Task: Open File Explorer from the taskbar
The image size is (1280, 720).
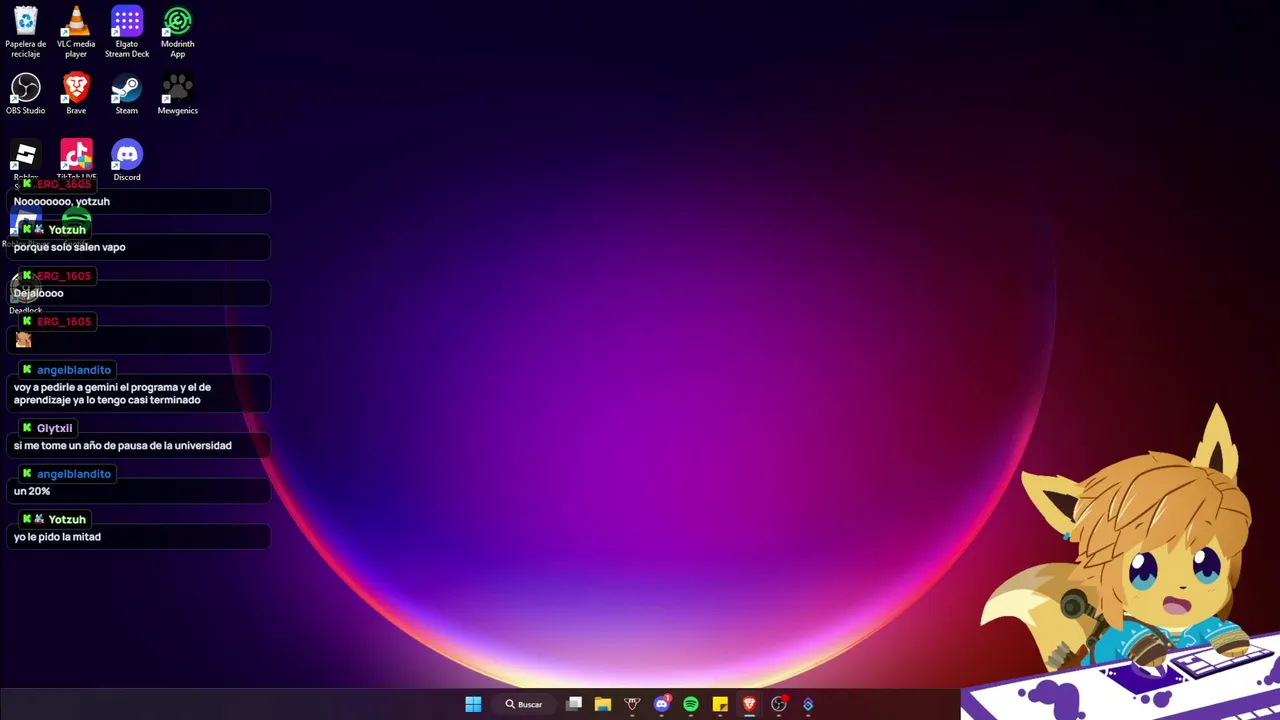Action: click(x=603, y=704)
